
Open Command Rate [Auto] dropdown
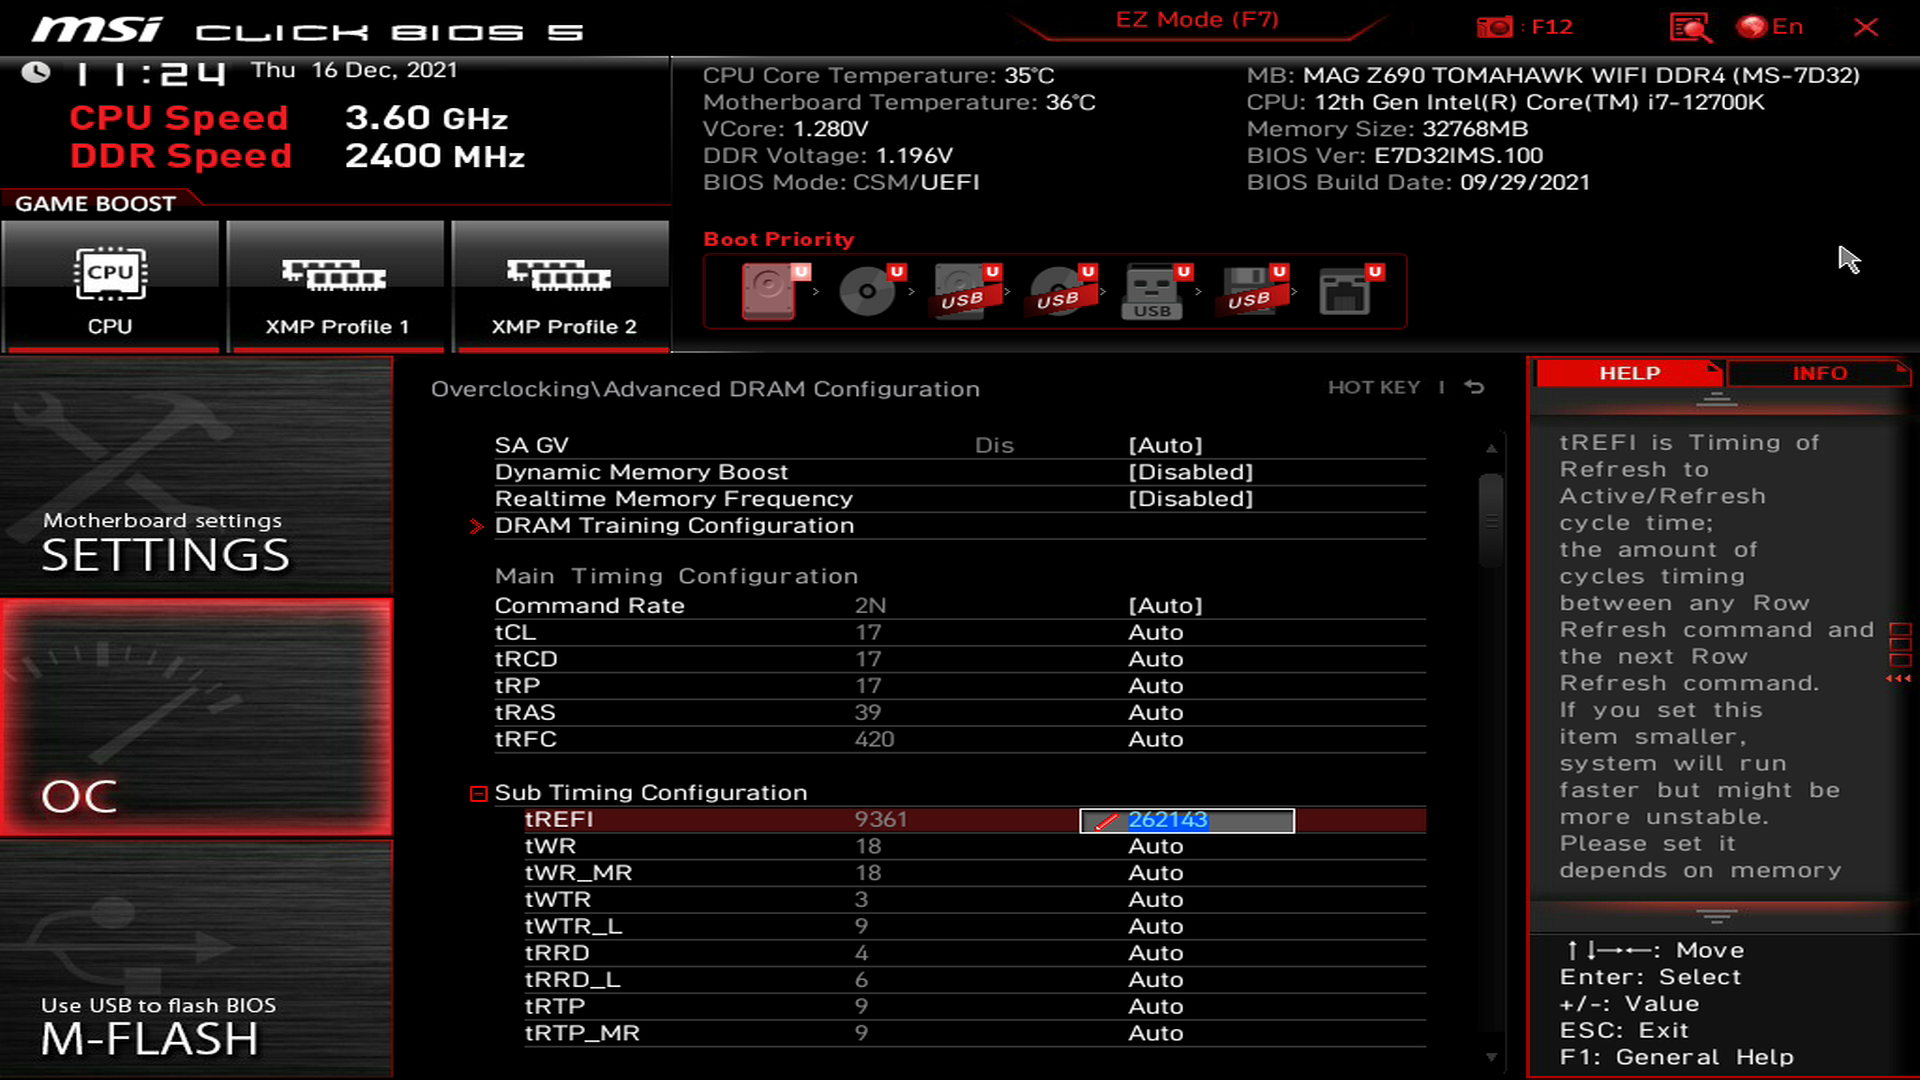coord(1165,605)
